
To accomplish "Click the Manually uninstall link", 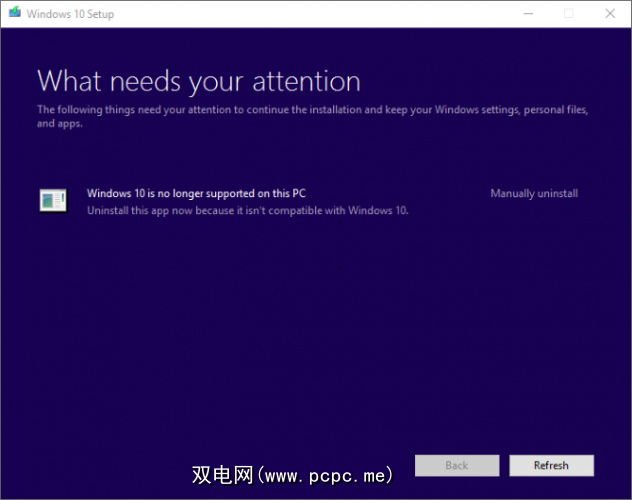I will click(534, 194).
